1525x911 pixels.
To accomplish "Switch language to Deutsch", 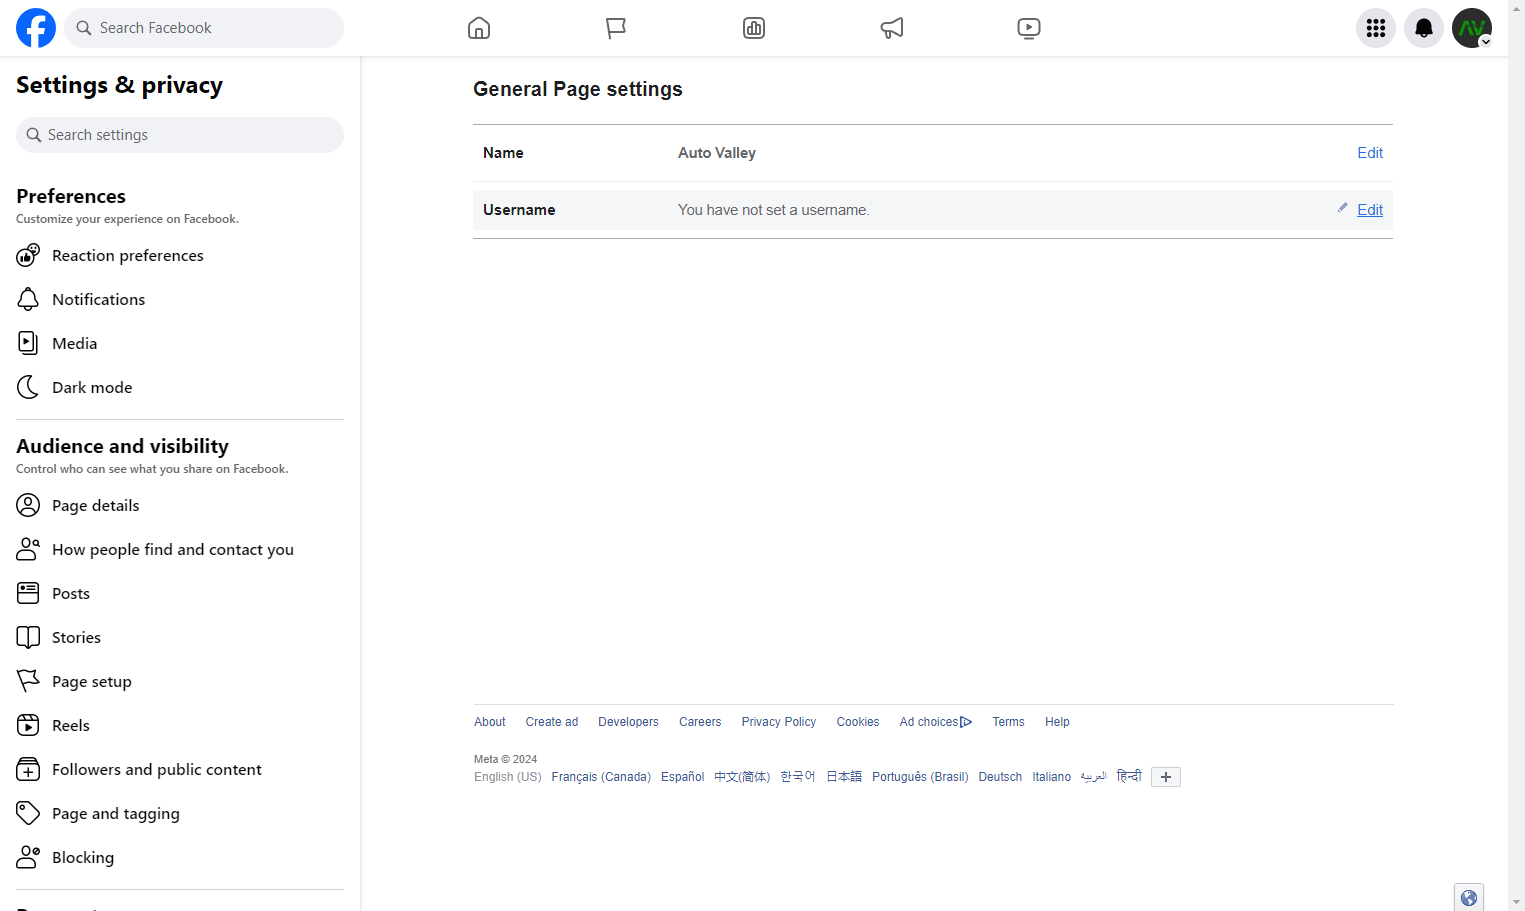I will [1000, 777].
